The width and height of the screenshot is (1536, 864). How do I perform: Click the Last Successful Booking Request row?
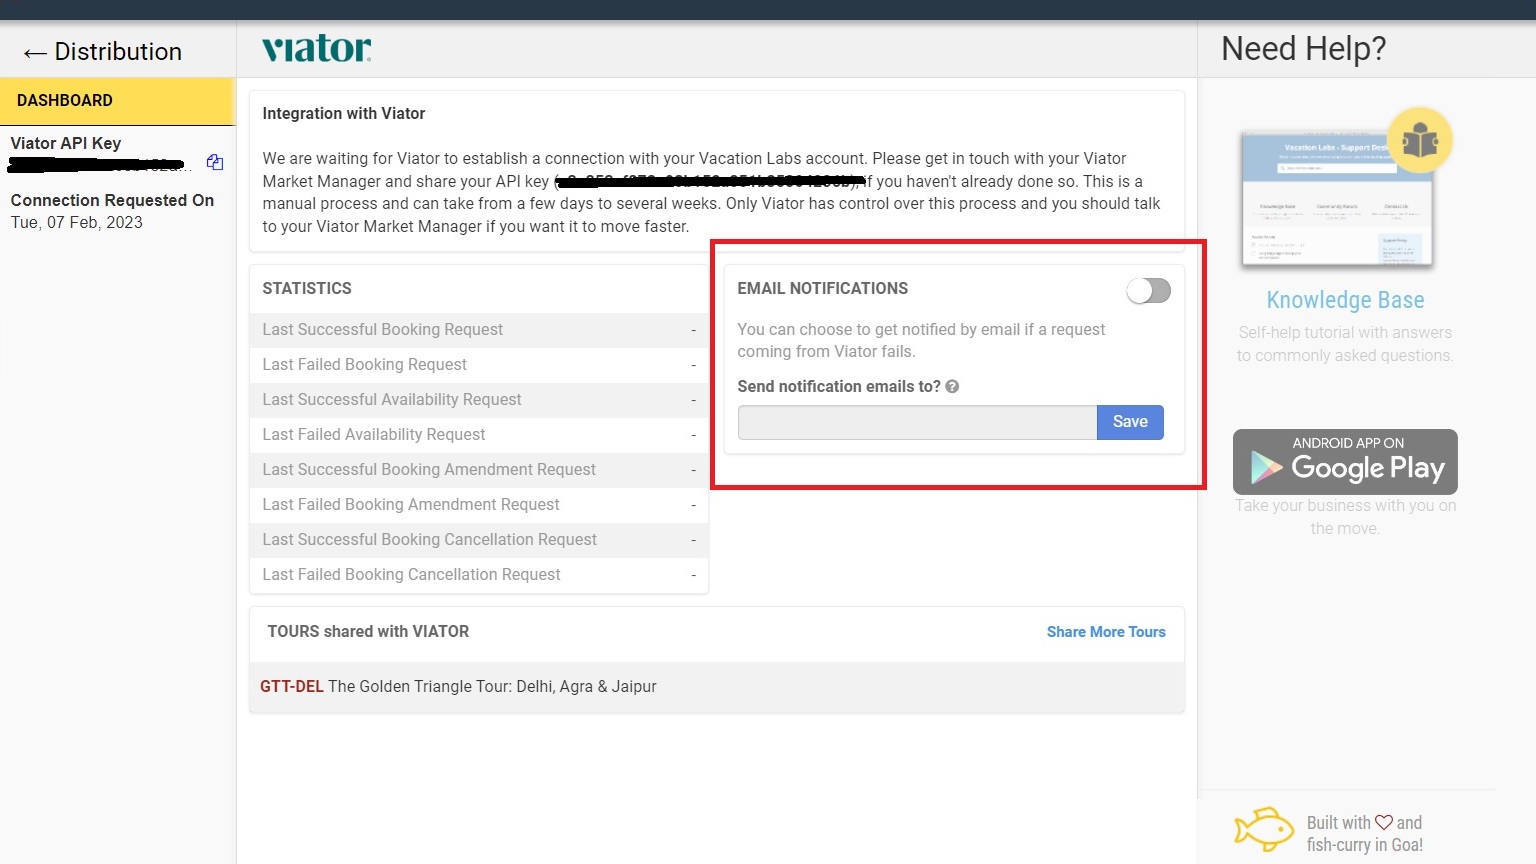pos(478,330)
